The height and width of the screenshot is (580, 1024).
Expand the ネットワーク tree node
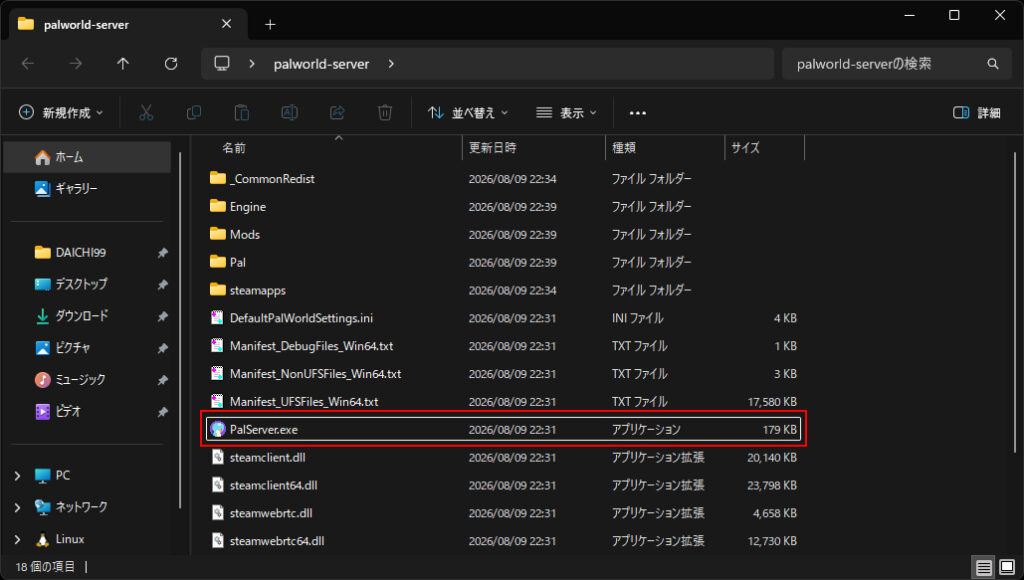pyautogui.click(x=18, y=508)
